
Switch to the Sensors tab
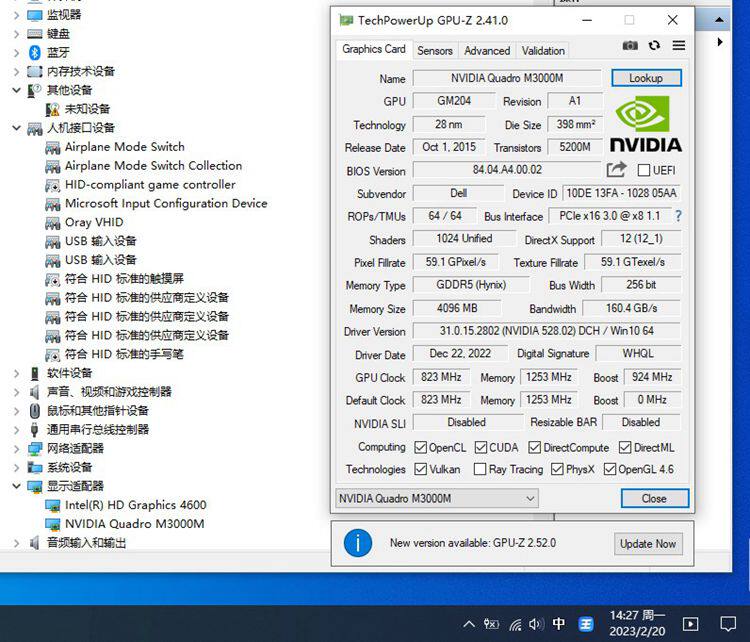(434, 51)
